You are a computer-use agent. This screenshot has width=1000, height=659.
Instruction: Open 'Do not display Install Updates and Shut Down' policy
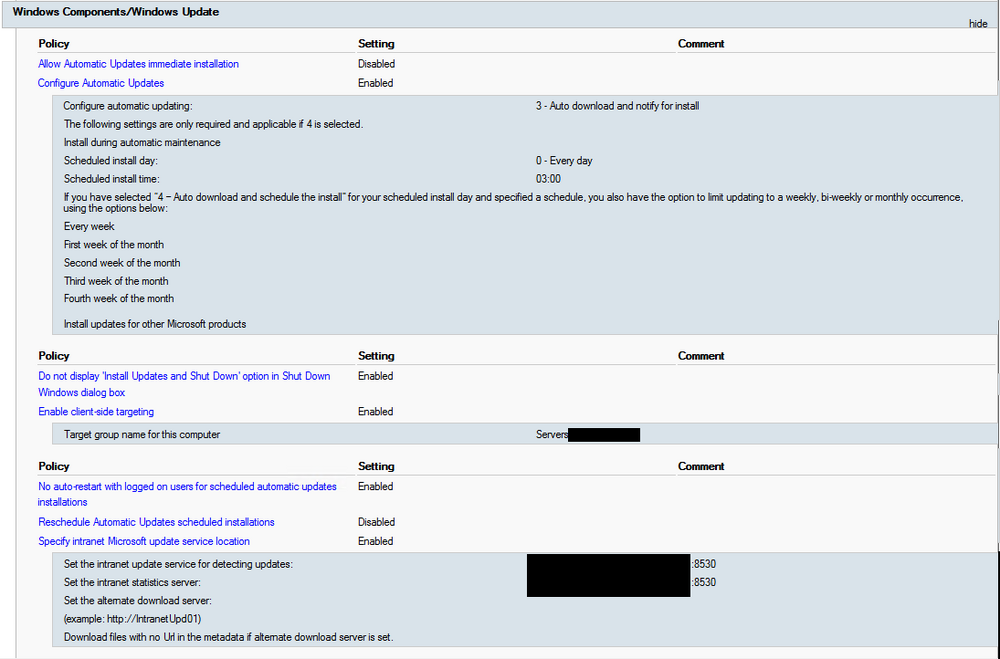click(x=184, y=384)
